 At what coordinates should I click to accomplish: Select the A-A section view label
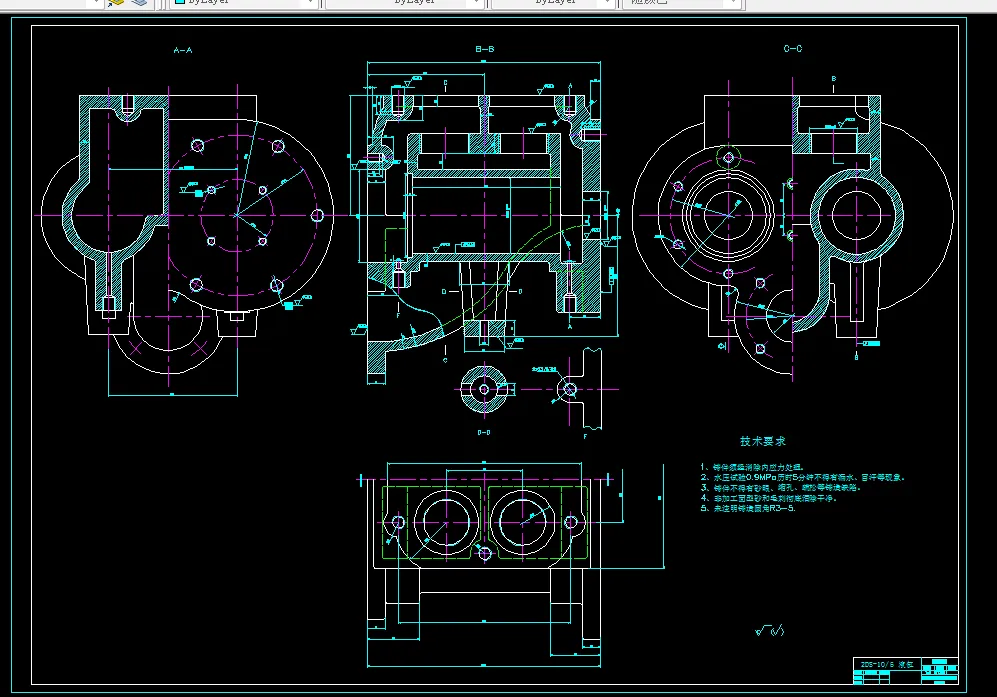tap(182, 50)
